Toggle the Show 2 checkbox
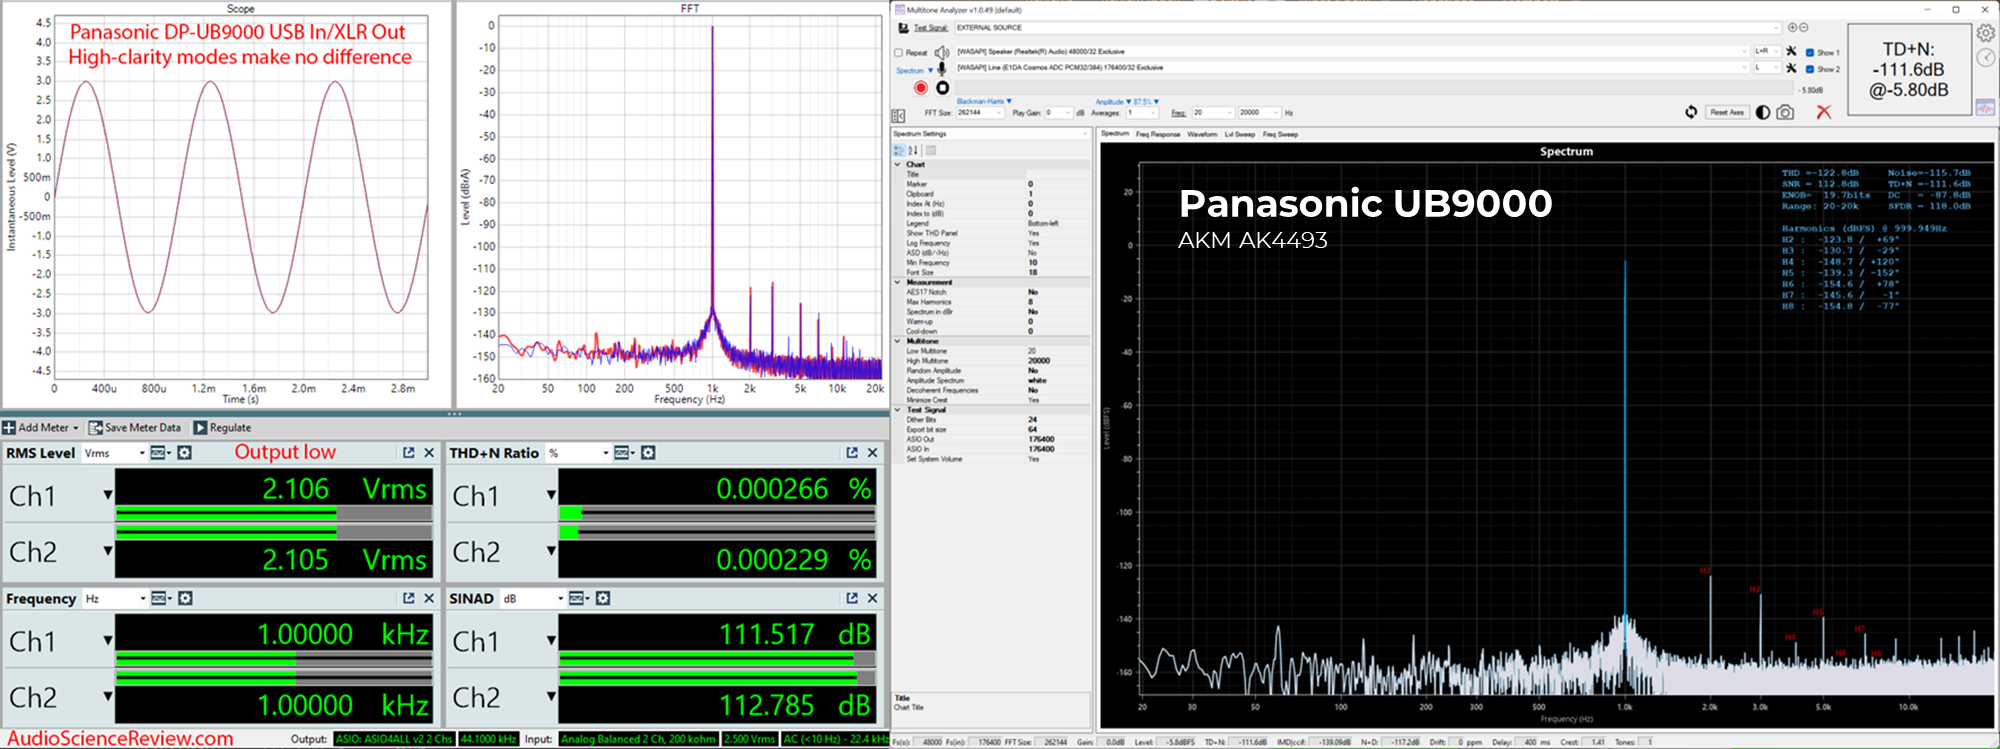The width and height of the screenshot is (2000, 749). coord(1810,69)
